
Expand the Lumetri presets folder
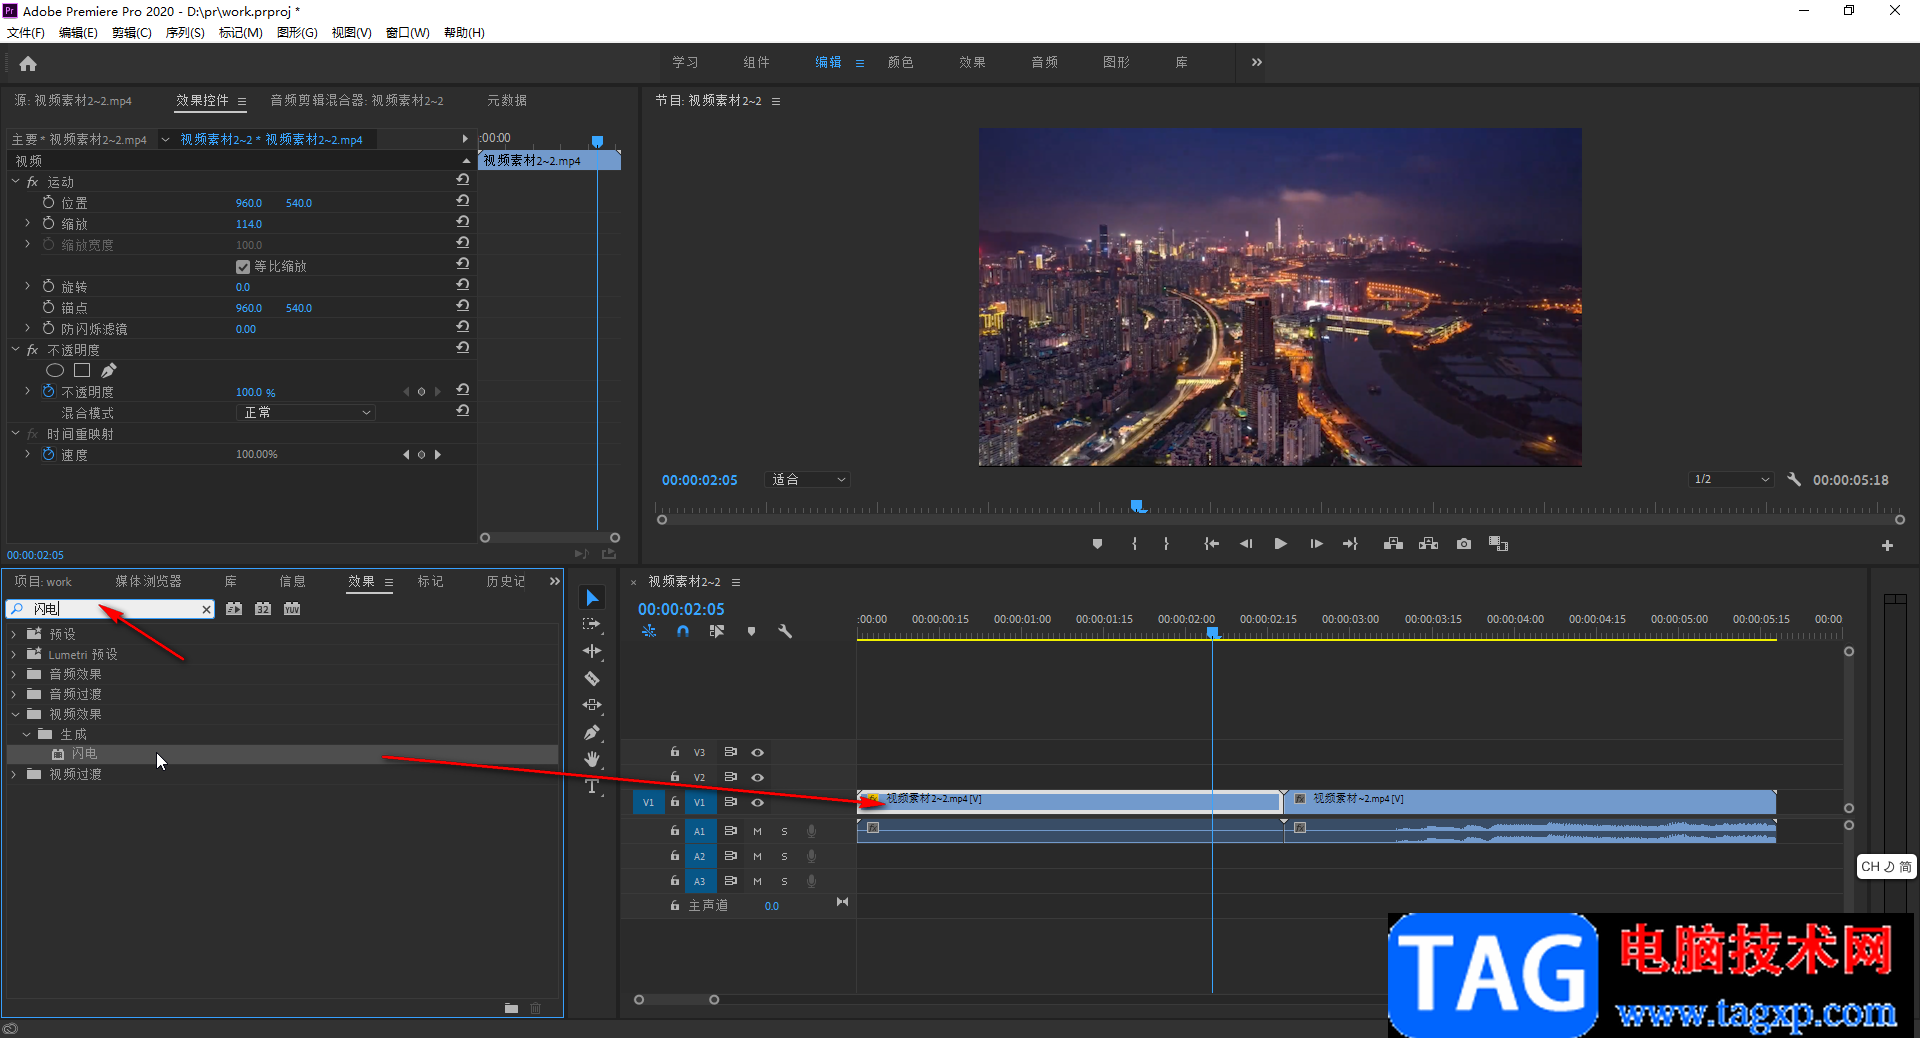14,654
